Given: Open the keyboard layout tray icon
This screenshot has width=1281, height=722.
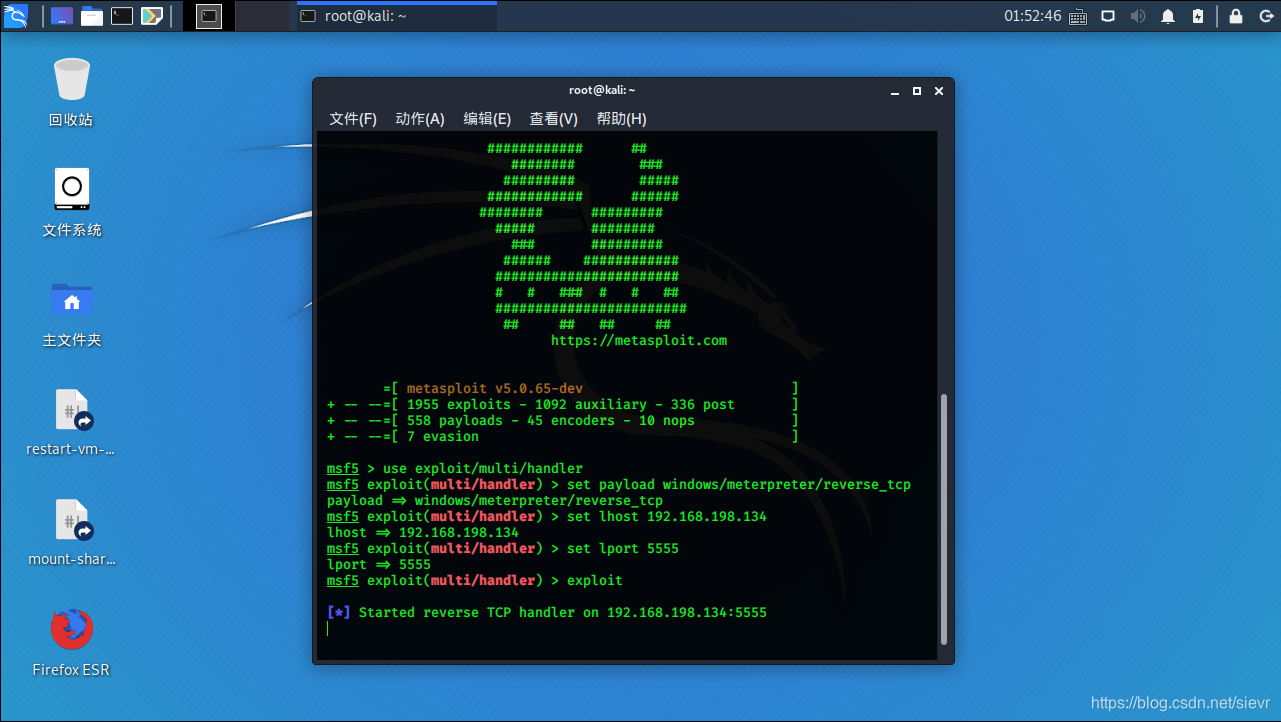Looking at the screenshot, I should [x=1078, y=16].
